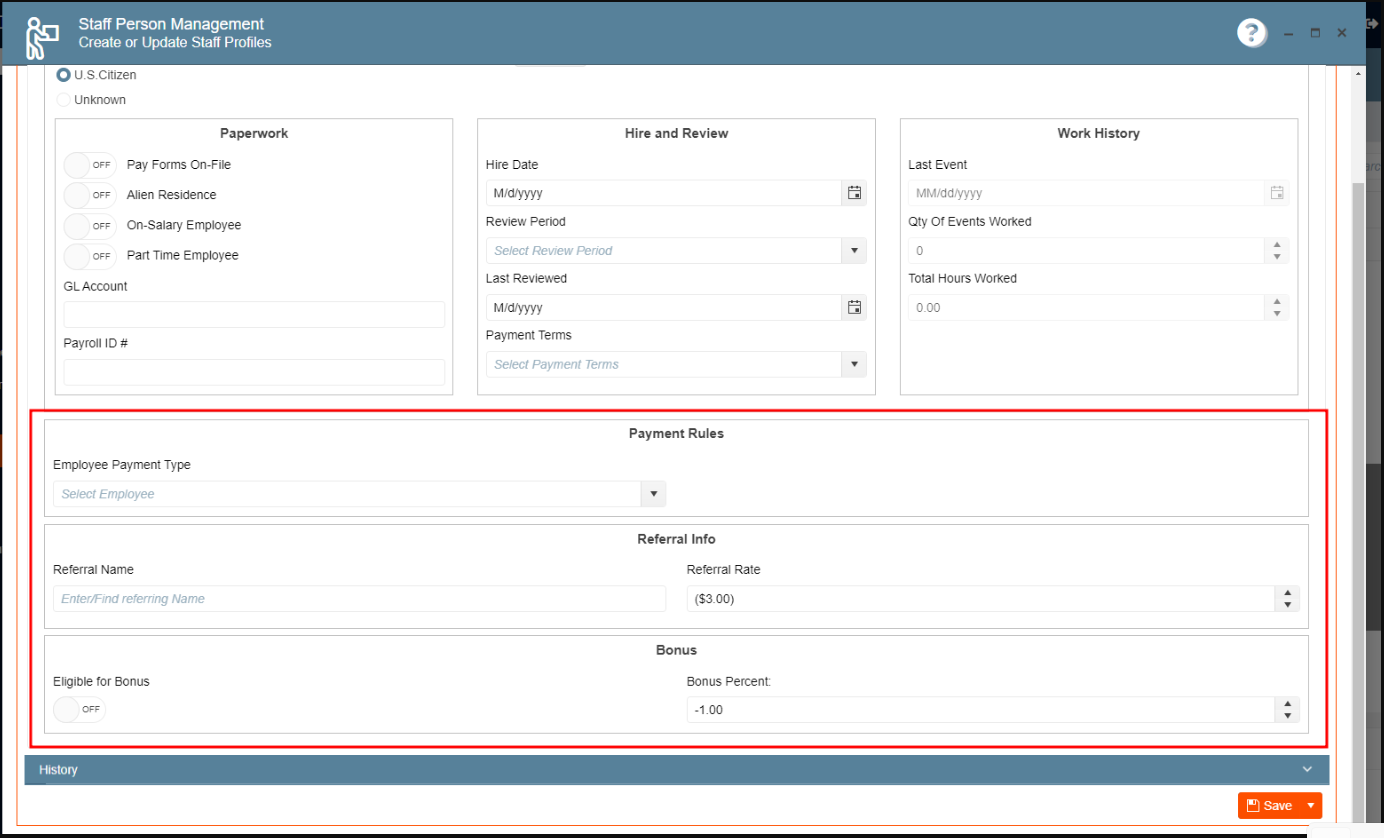This screenshot has height=838, width=1384.
Task: Turn on Eligible for Bonus toggle
Action: [79, 709]
